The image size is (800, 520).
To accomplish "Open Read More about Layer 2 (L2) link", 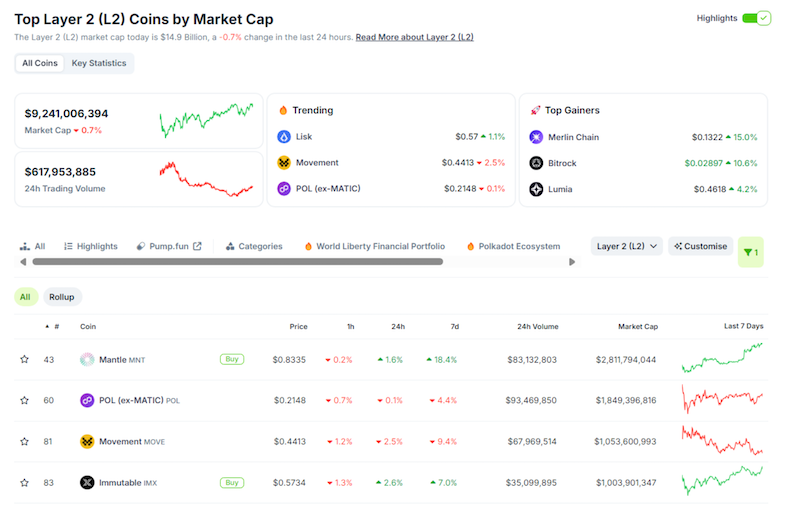I will point(414,37).
